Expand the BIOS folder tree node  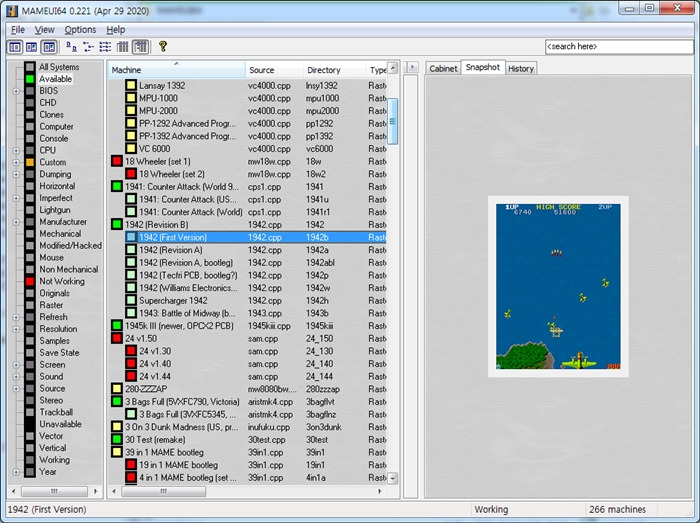click(16, 91)
